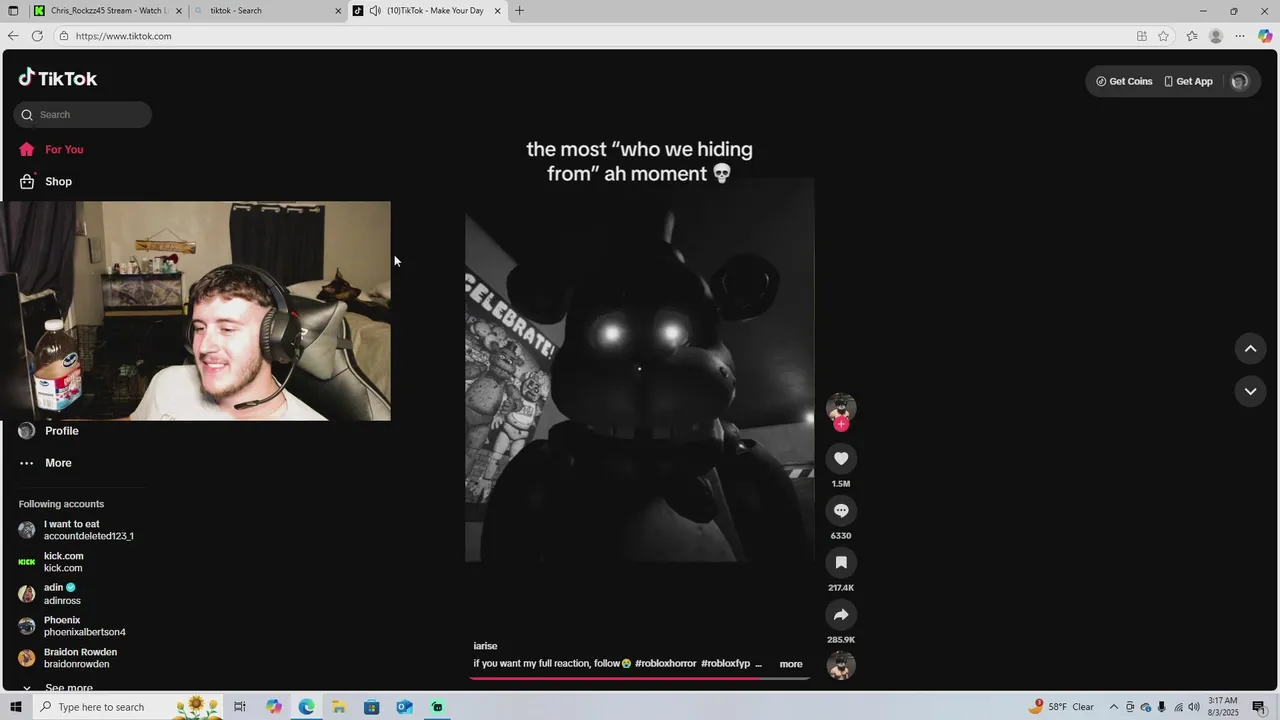
Task: Open the creator name 'iarise'
Action: tap(485, 646)
